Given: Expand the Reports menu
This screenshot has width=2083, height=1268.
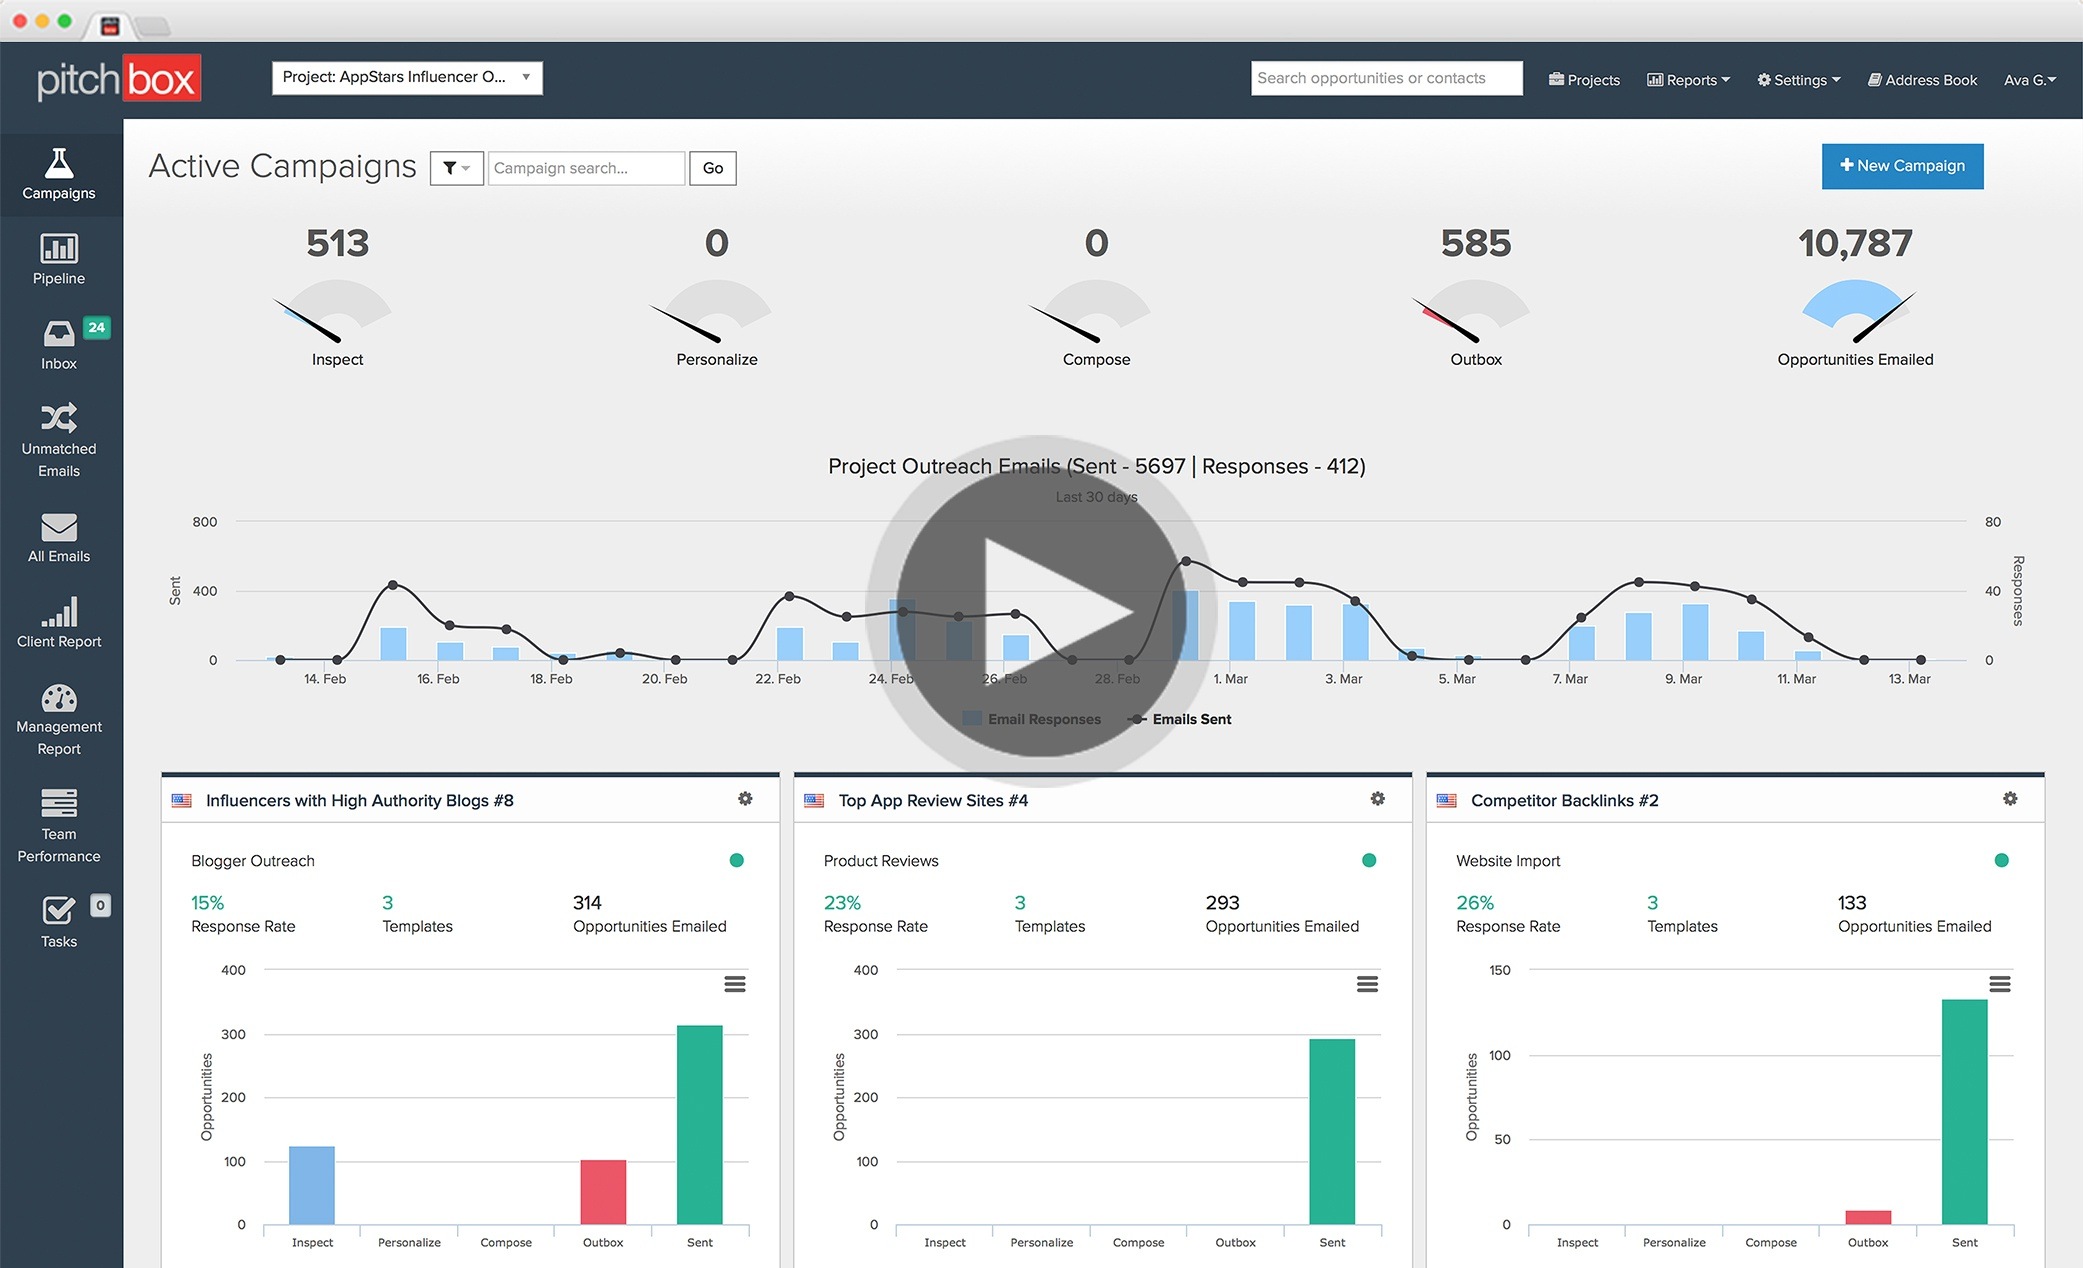Looking at the screenshot, I should [1688, 80].
